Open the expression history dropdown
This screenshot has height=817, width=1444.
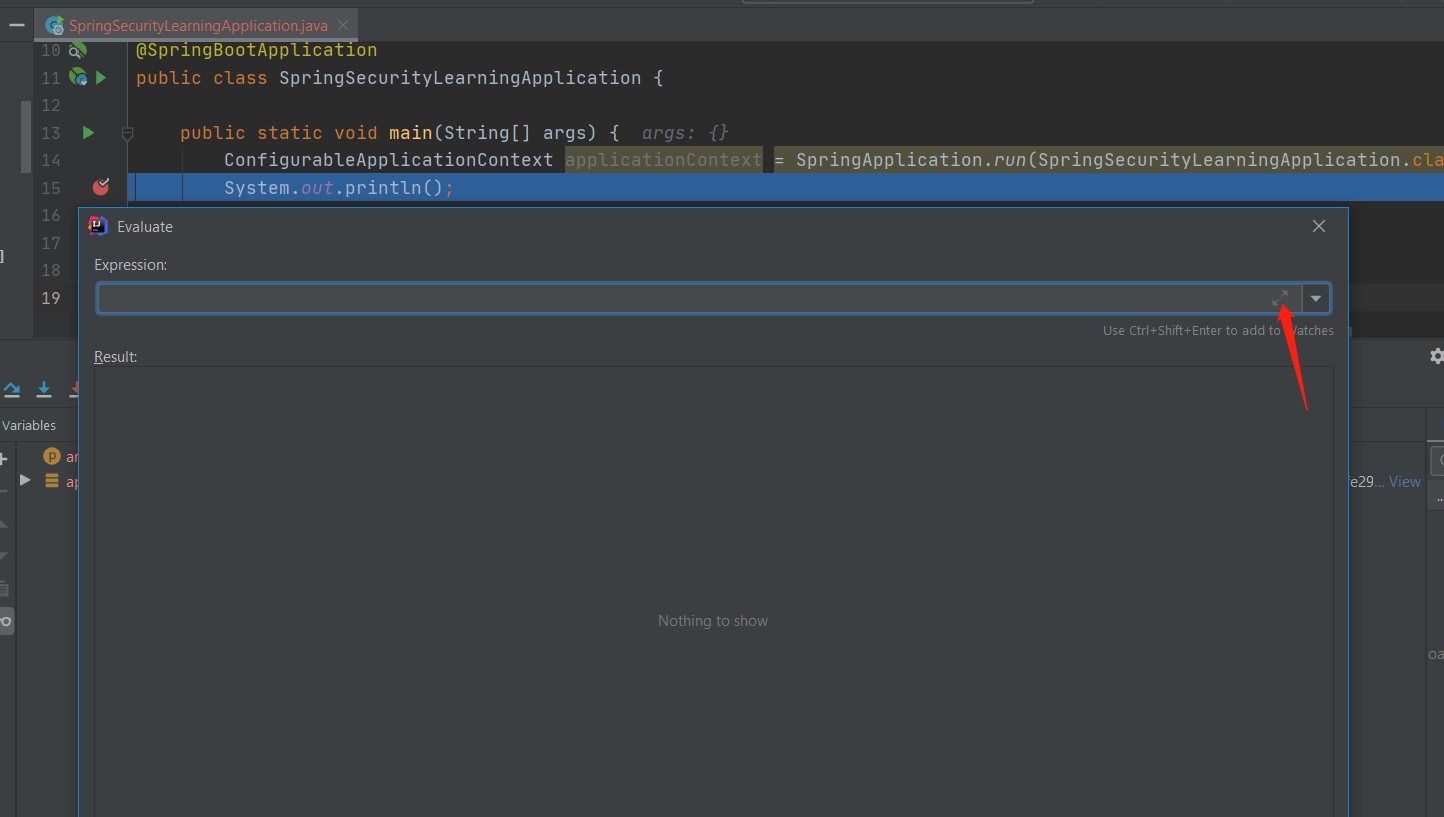pos(1316,297)
